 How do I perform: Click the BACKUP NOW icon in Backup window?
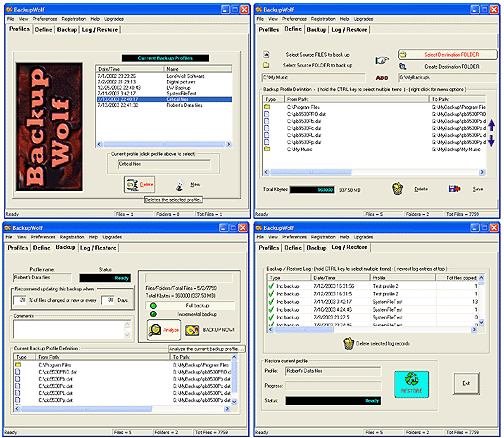[192, 330]
